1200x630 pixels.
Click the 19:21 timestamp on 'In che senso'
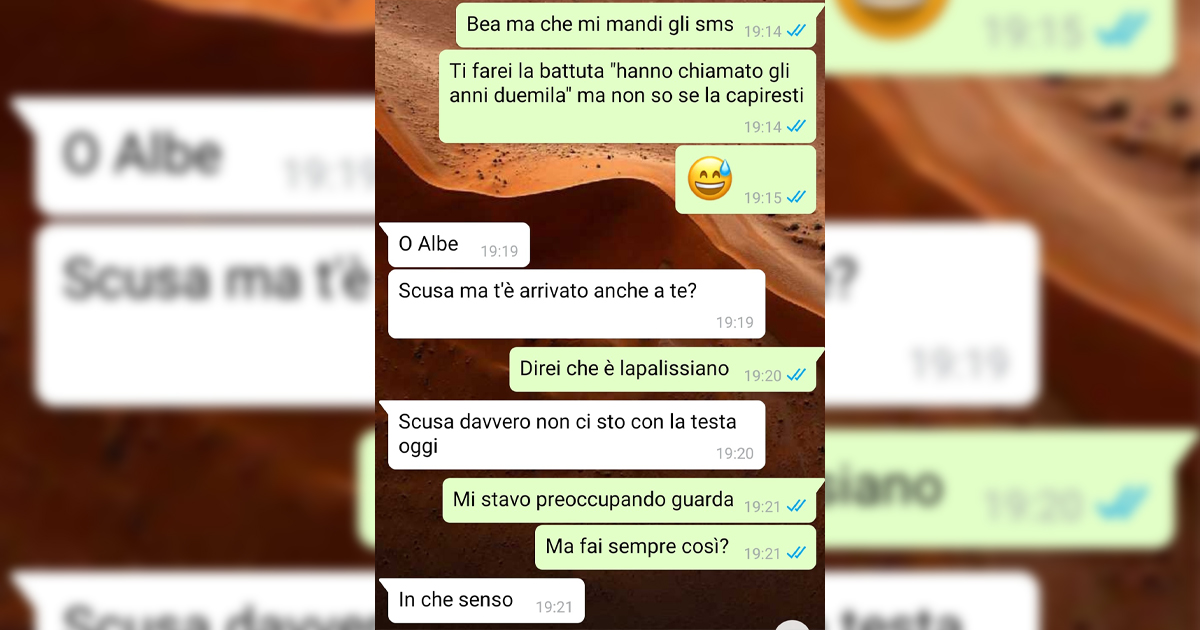[554, 606]
